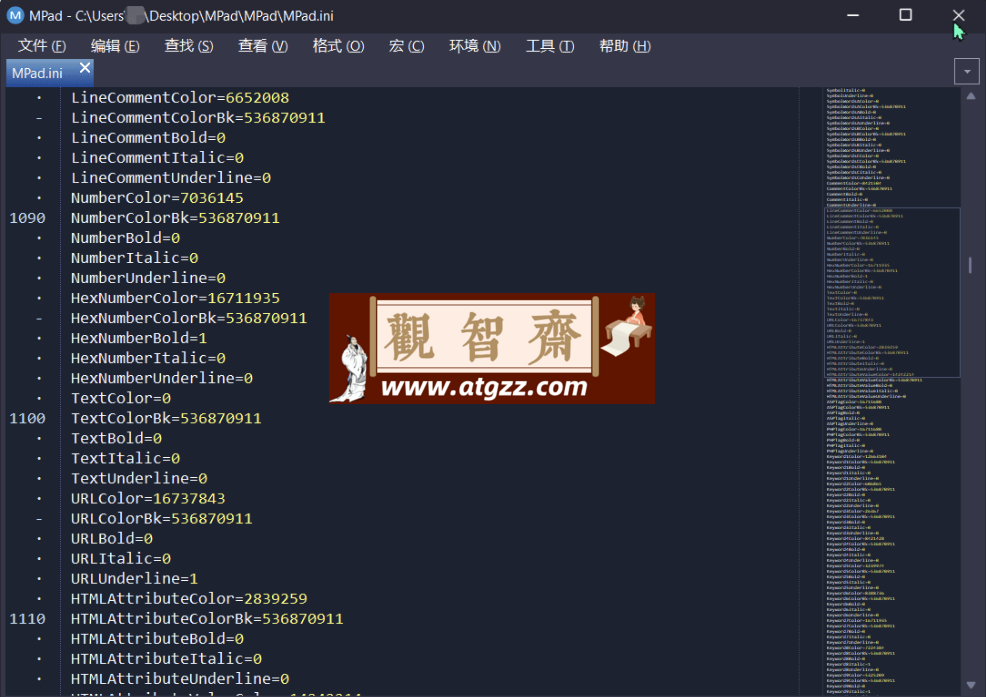
Task: Click the URLUnderline=1 line
Action: tap(135, 579)
